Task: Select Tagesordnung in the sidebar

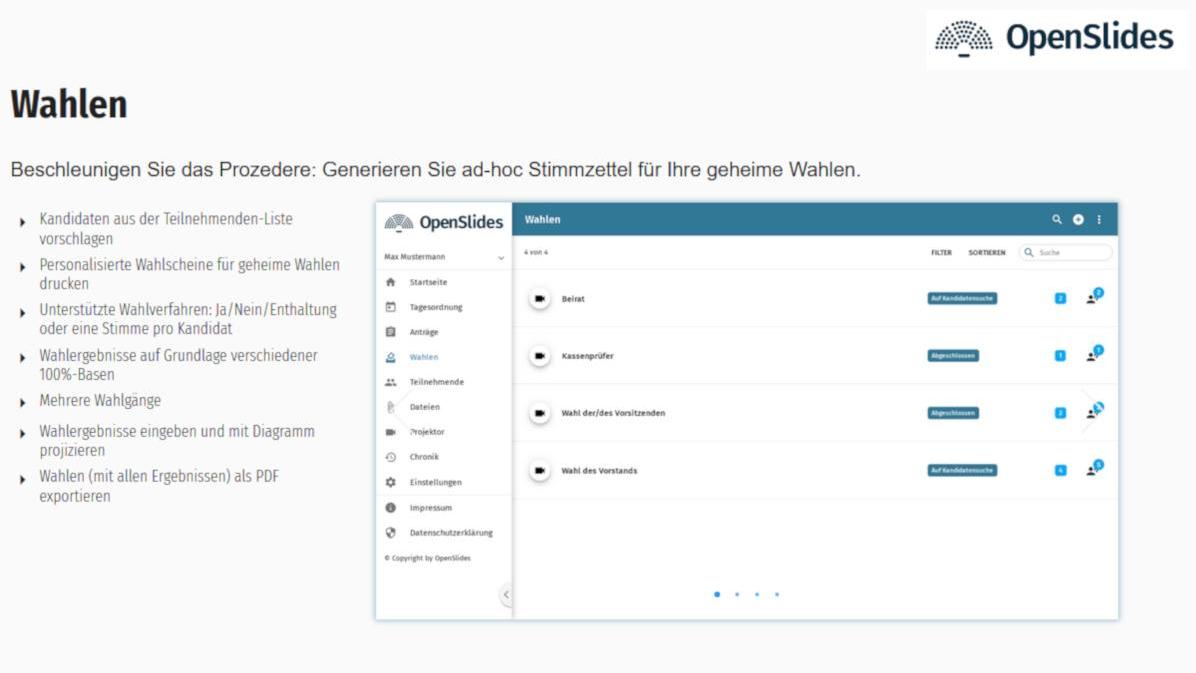Action: (x=436, y=308)
